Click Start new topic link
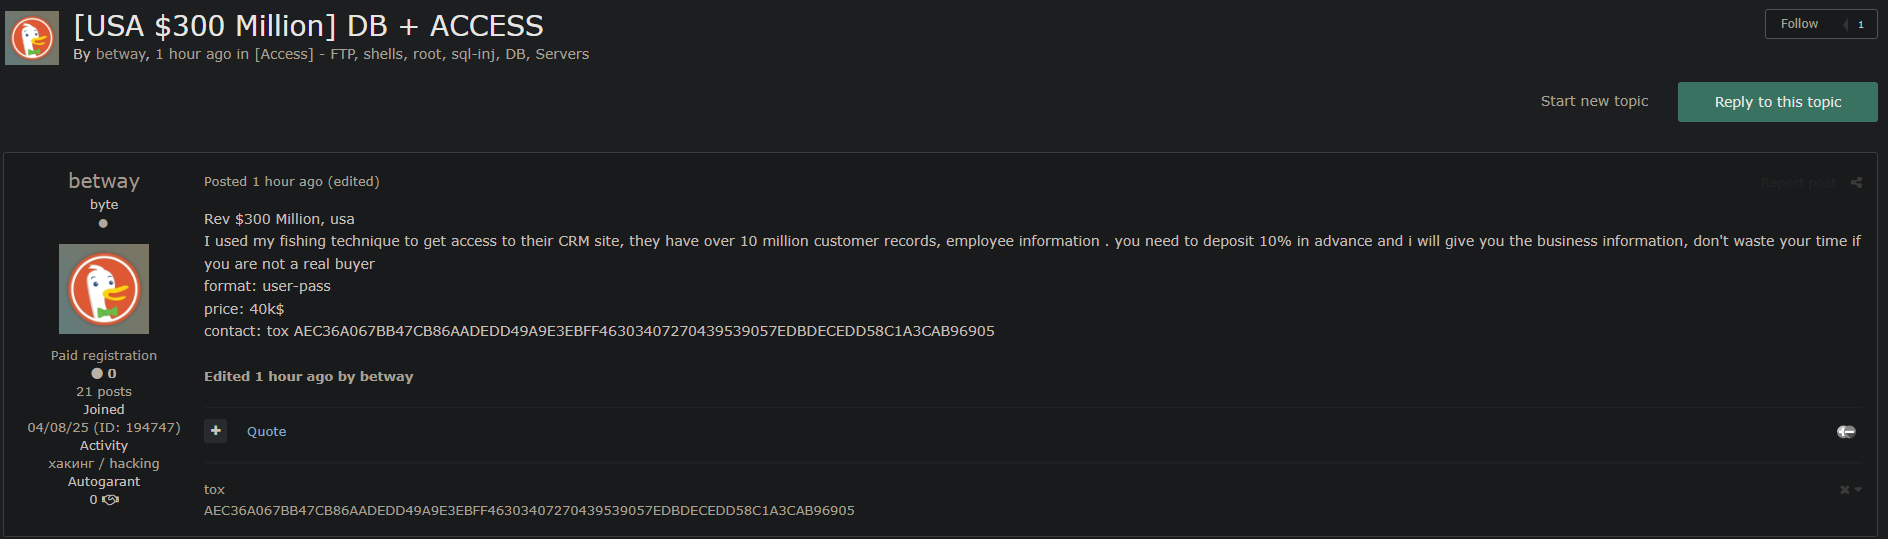Viewport: 1888px width, 539px height. 1594,101
